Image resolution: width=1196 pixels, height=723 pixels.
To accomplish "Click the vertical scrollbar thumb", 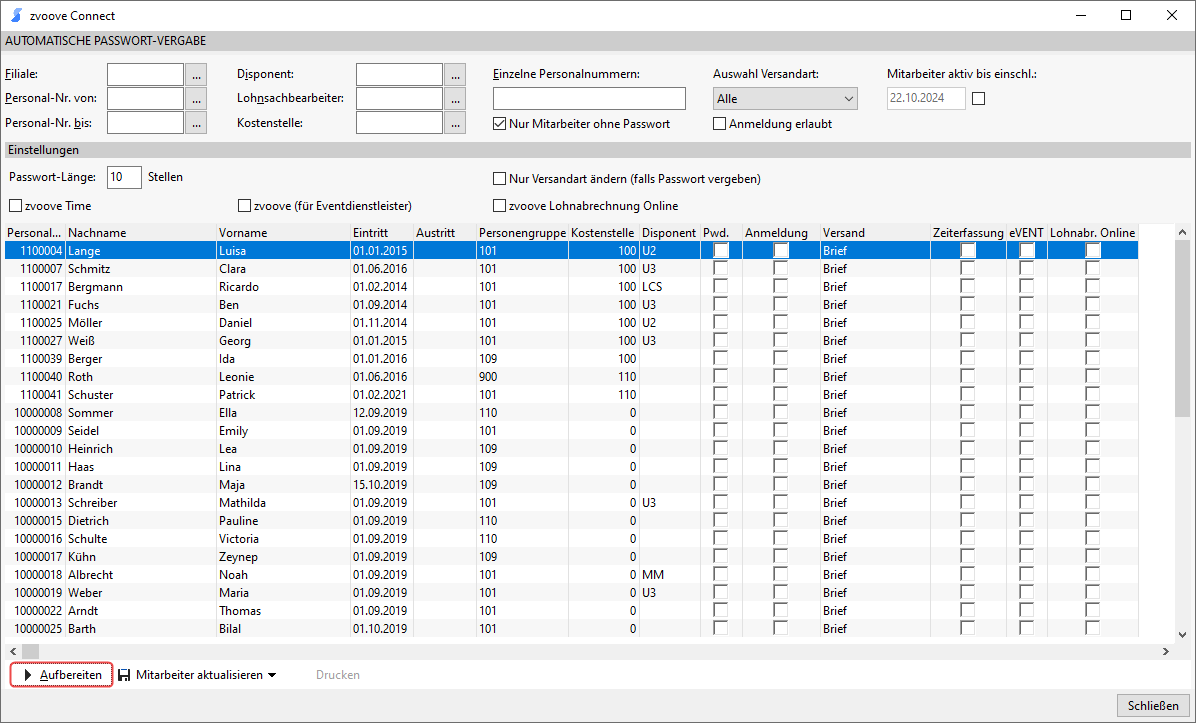I will (1182, 328).
